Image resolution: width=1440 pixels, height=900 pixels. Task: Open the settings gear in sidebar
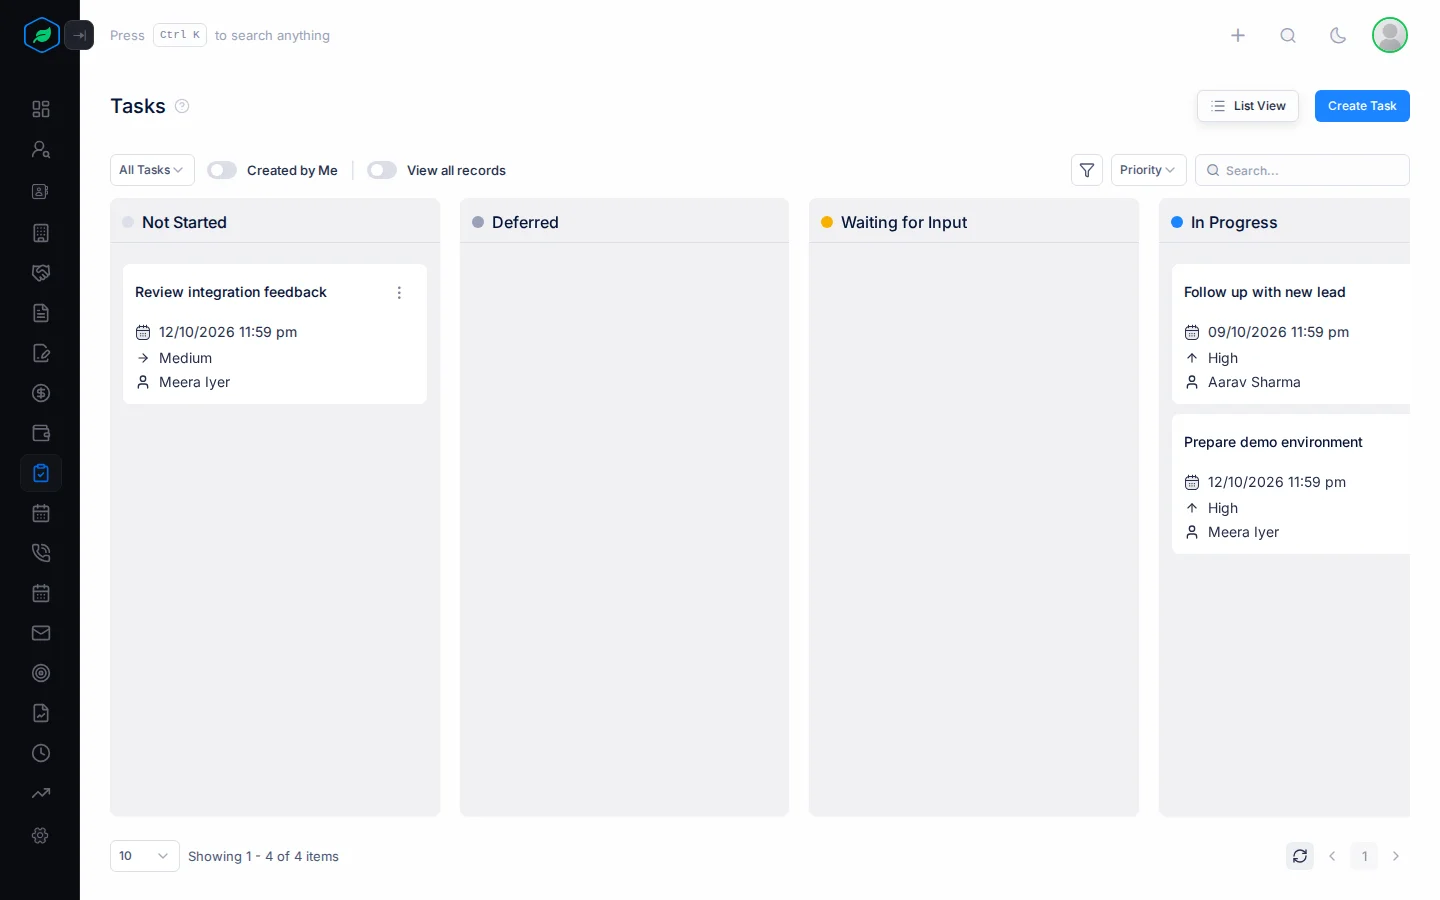point(41,835)
